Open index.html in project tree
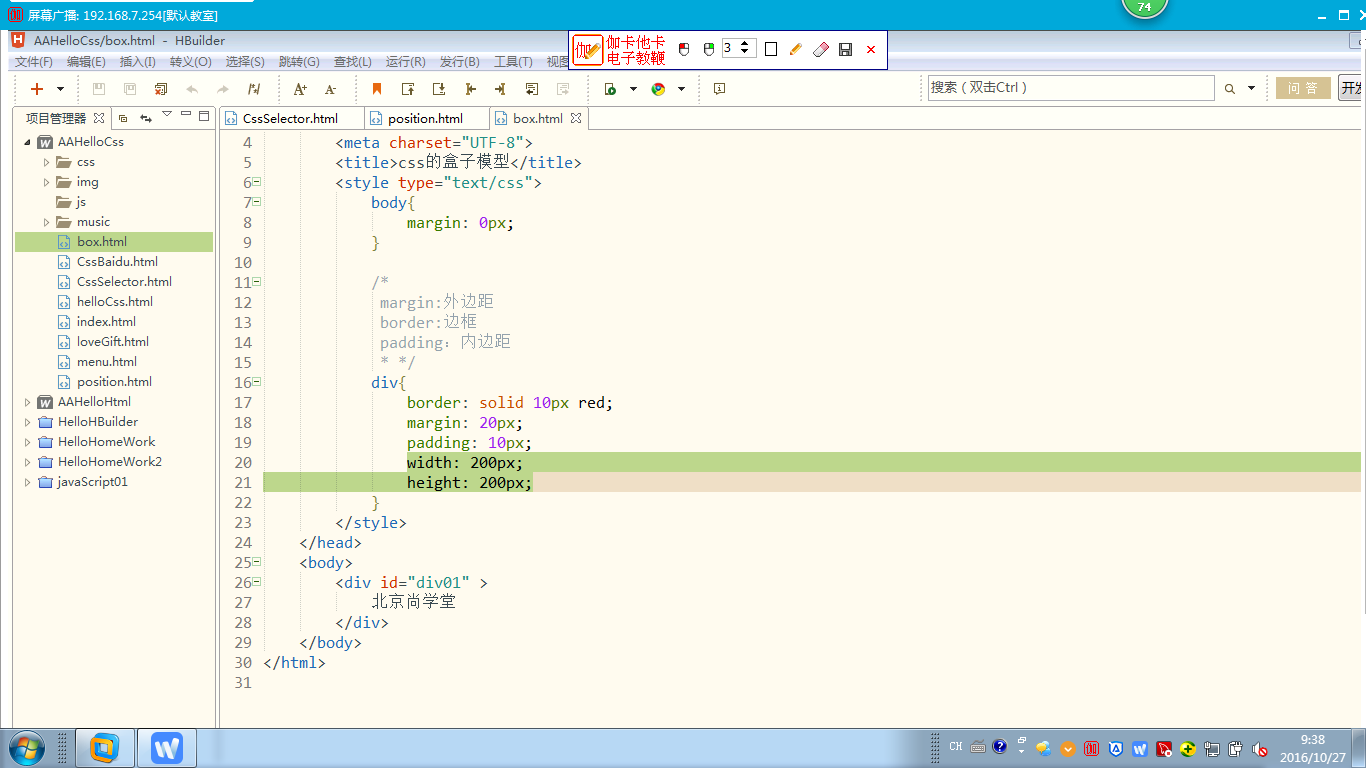 click(106, 322)
